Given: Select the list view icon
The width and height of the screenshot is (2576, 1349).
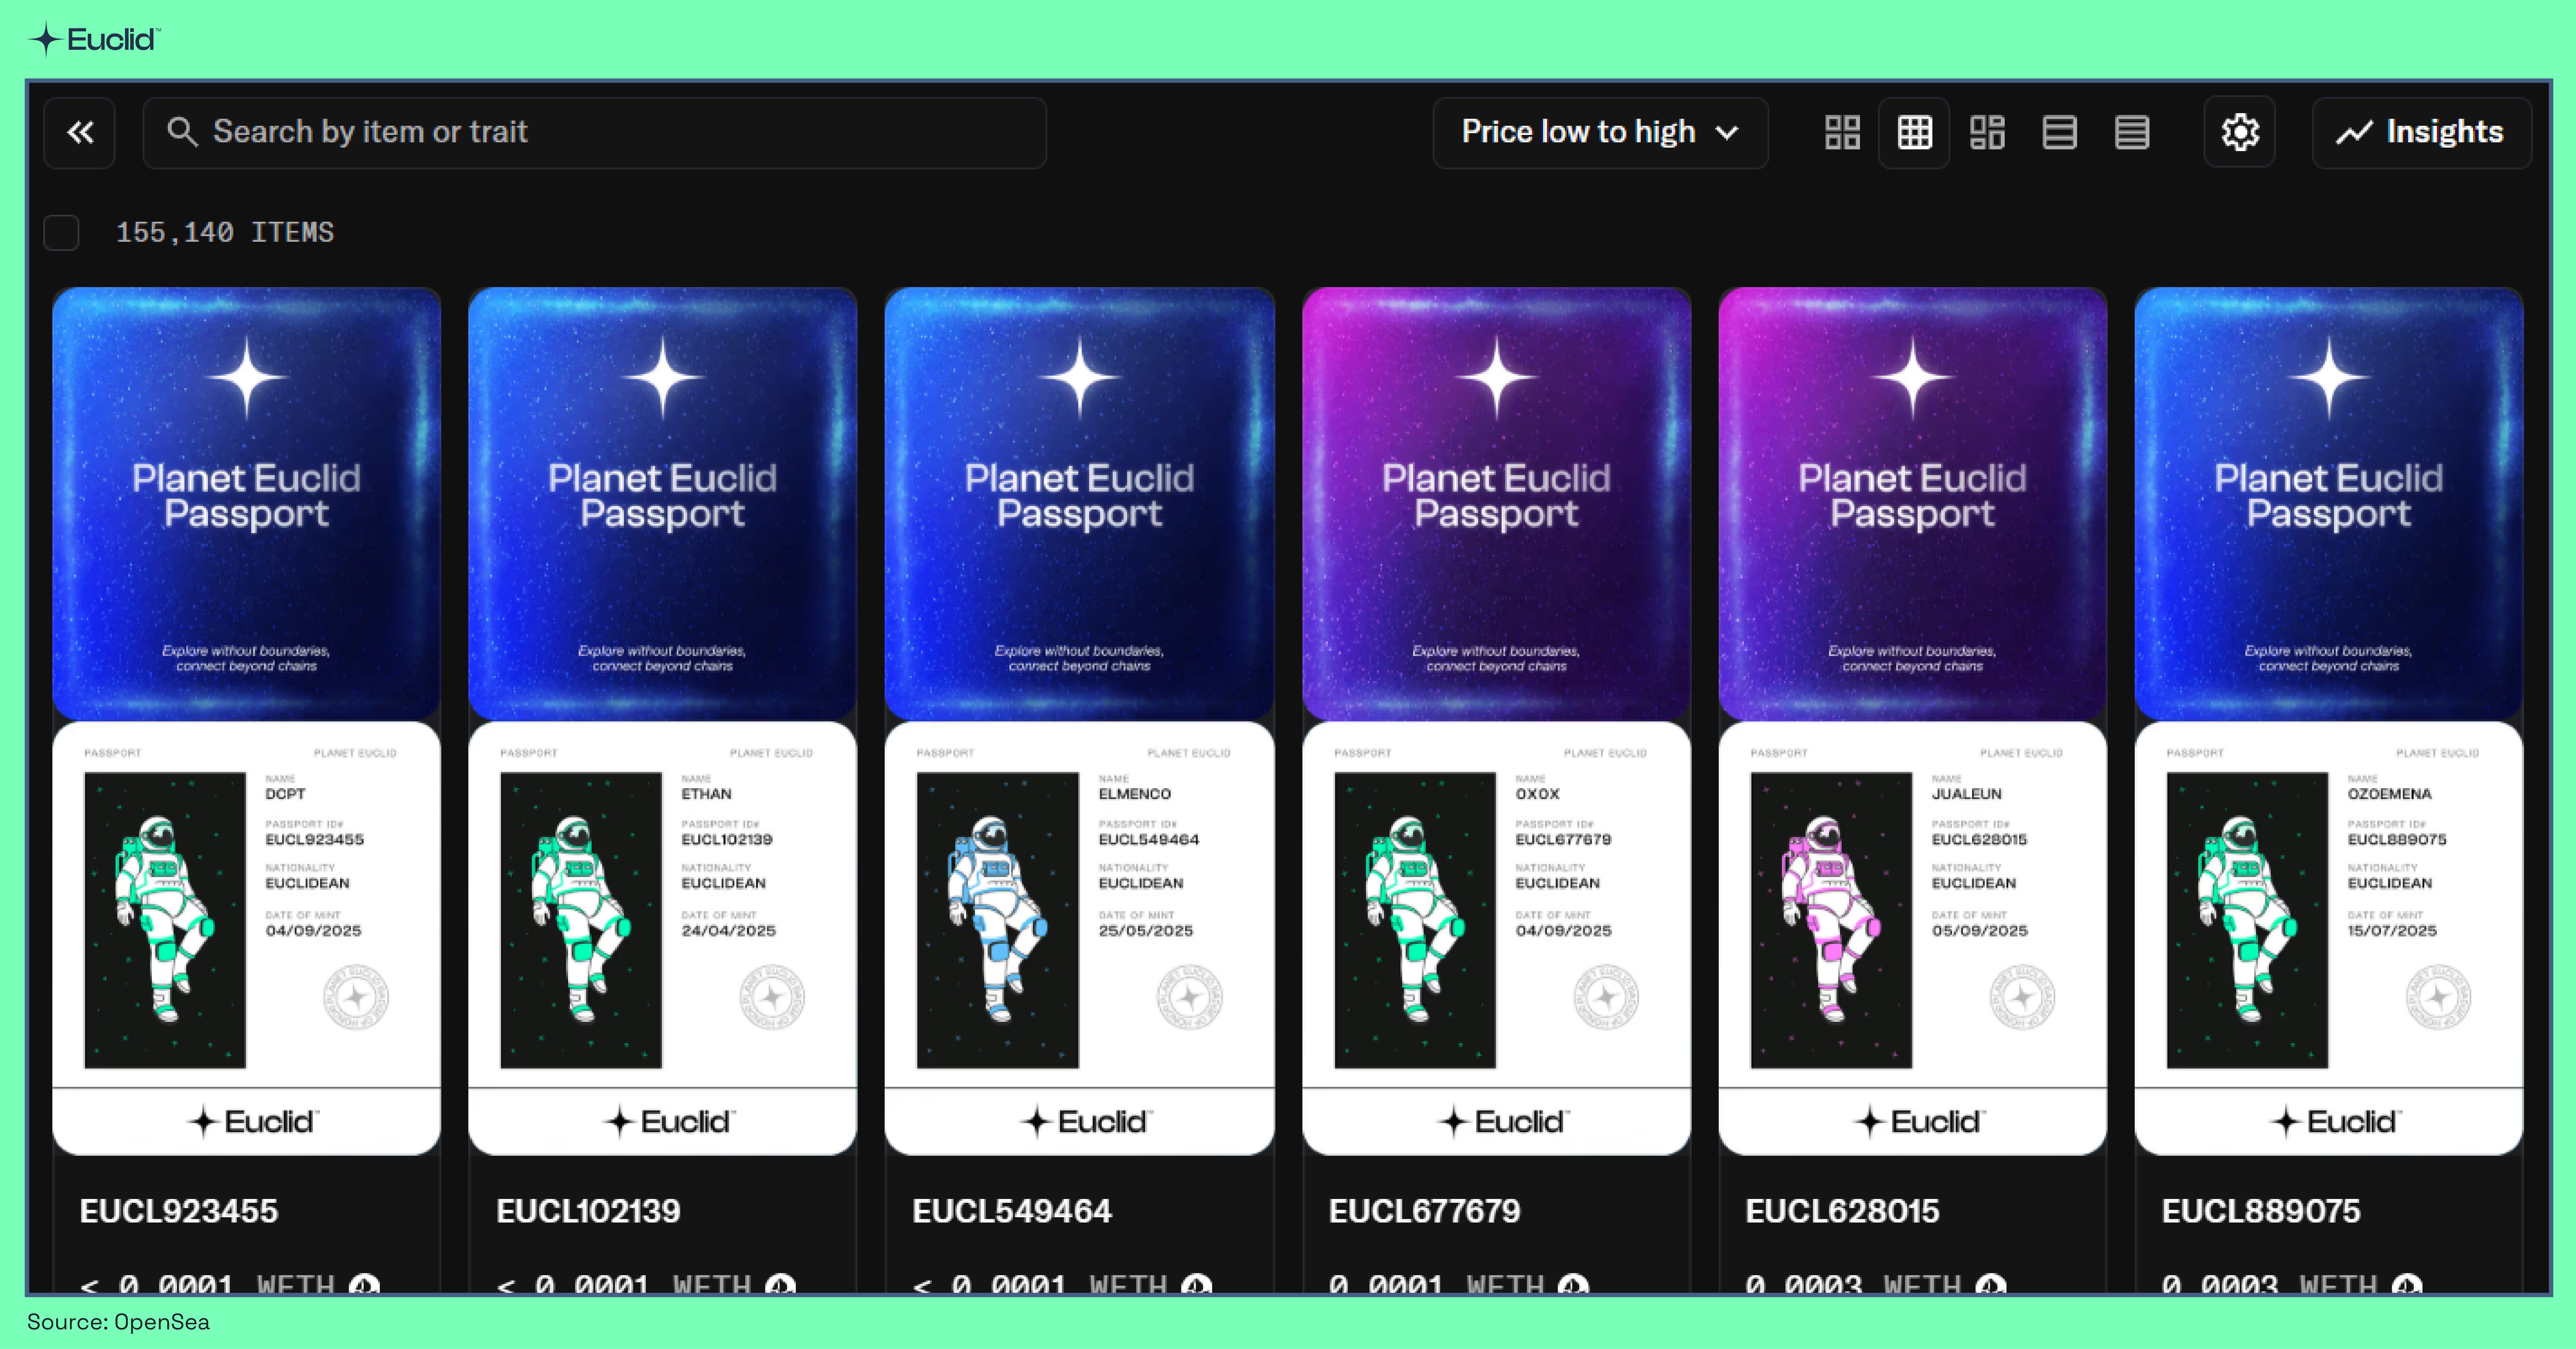Looking at the screenshot, I should coord(2059,132).
